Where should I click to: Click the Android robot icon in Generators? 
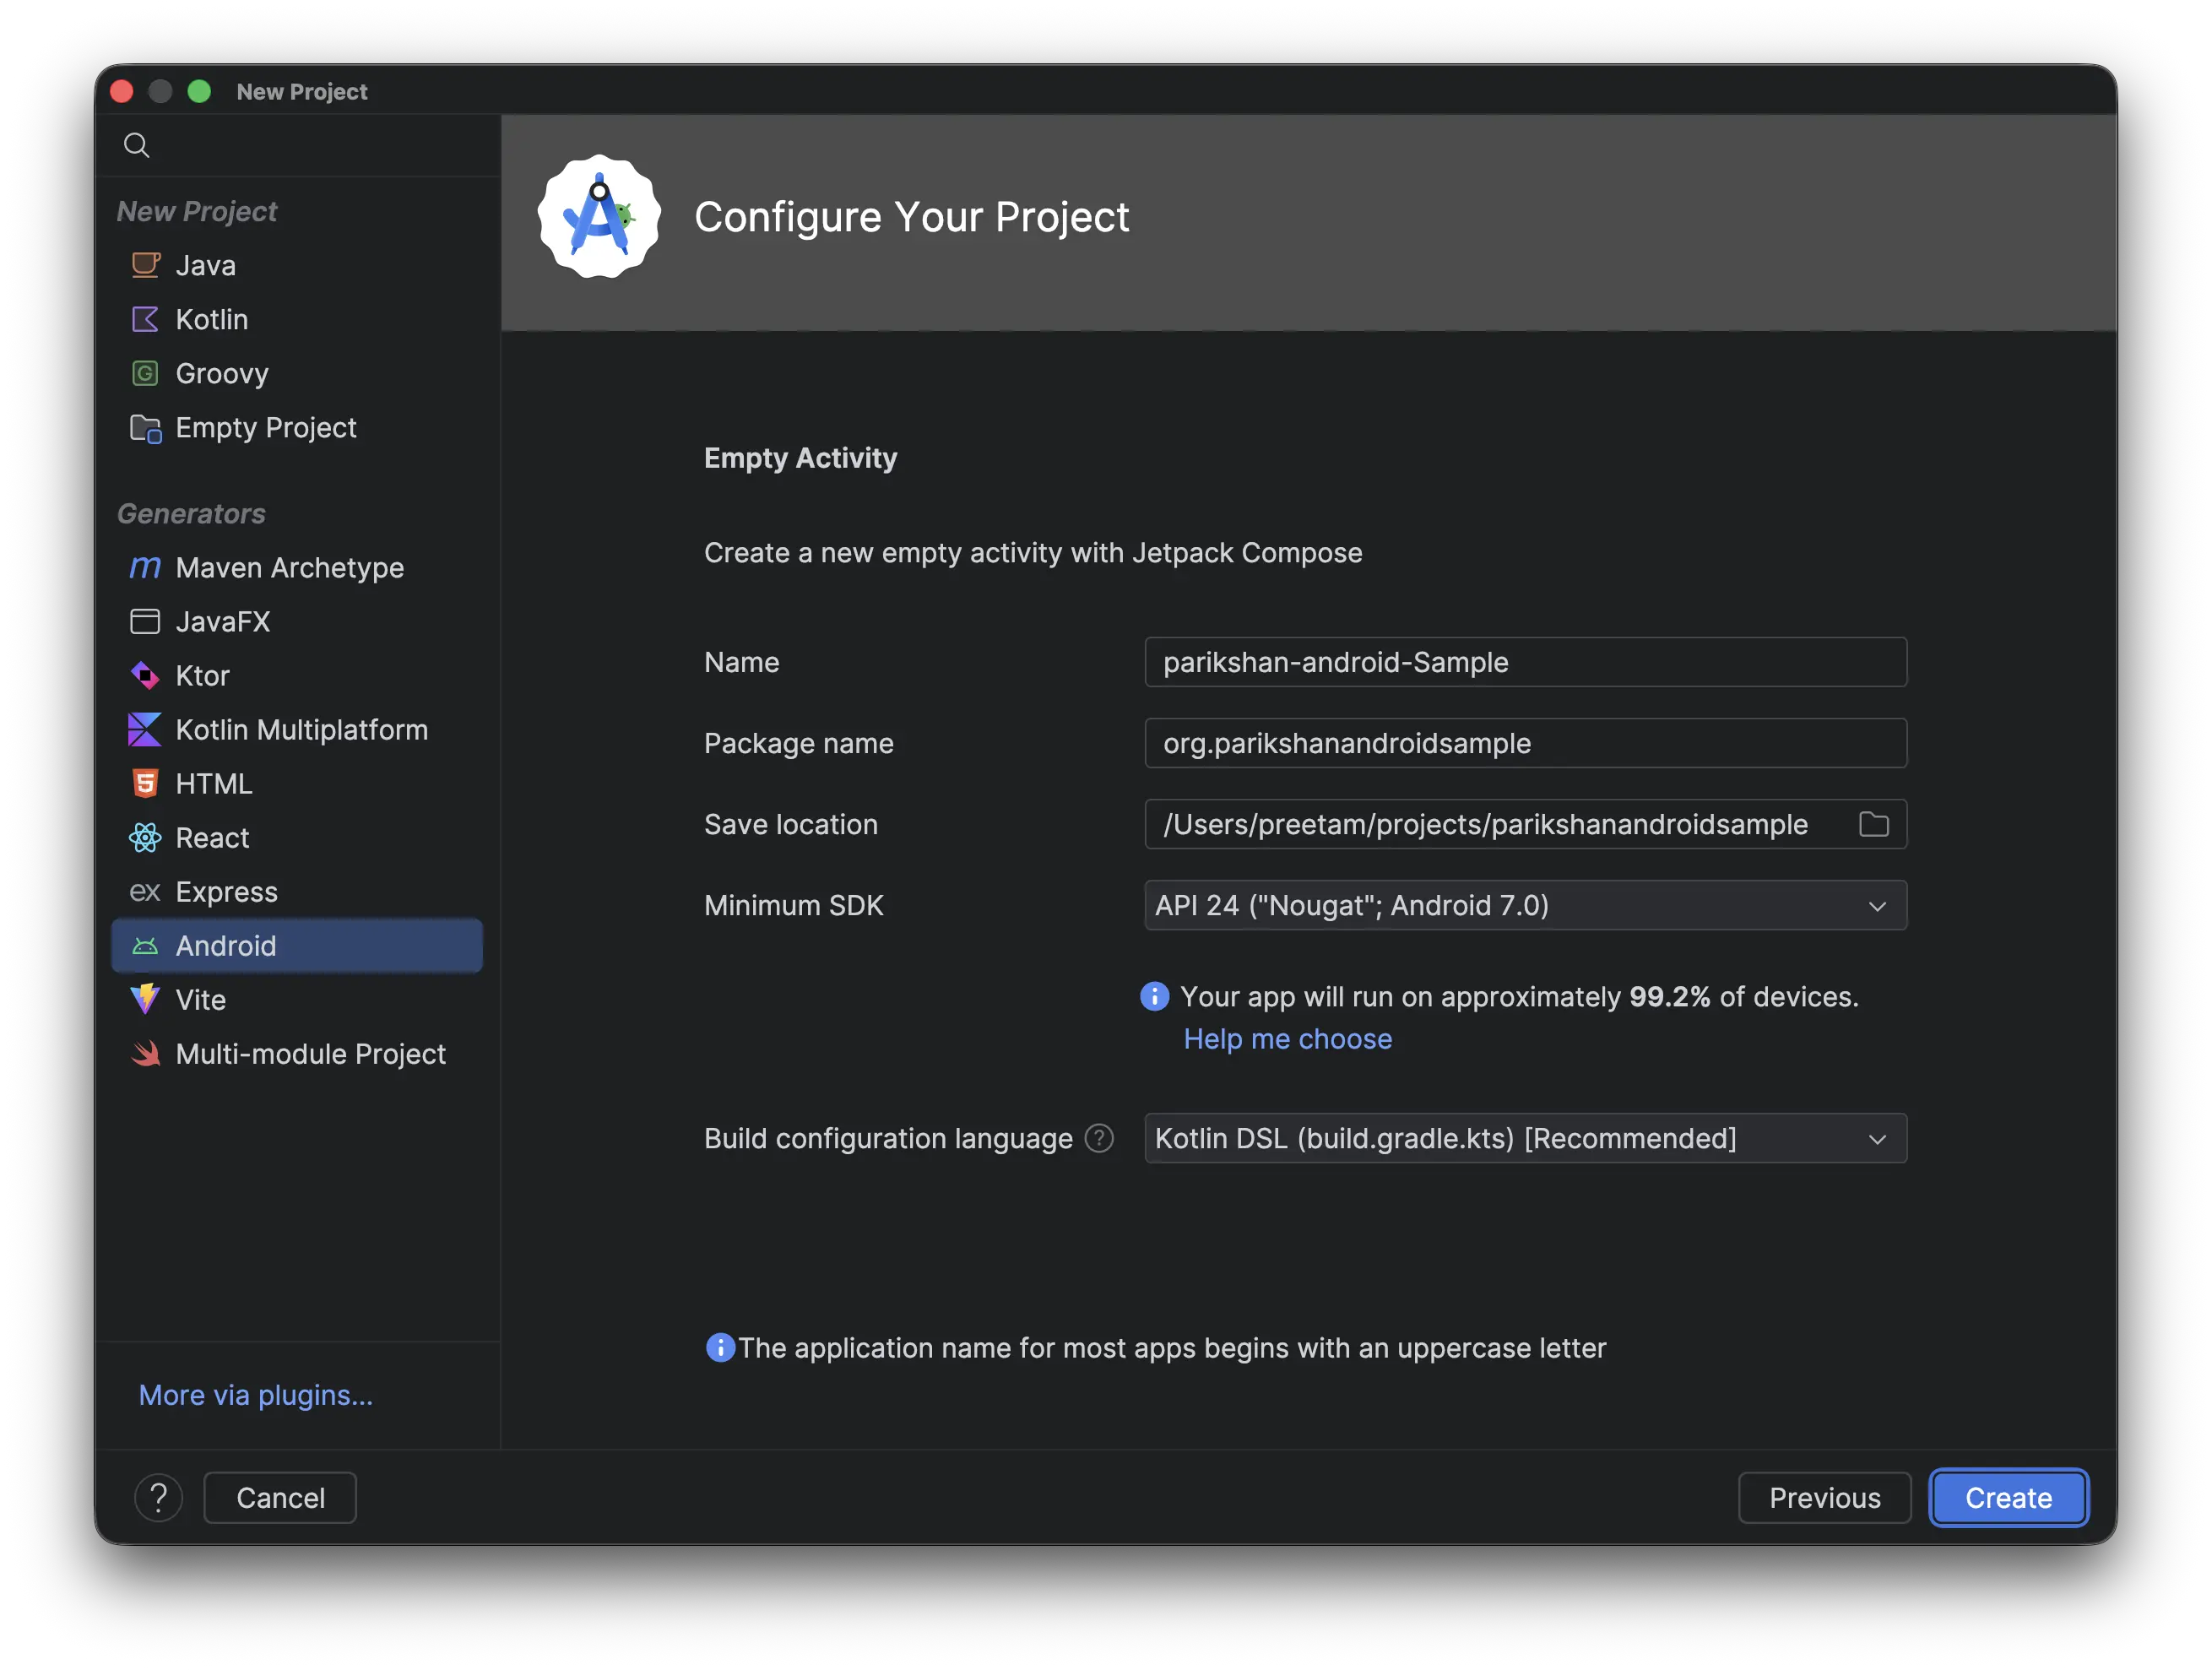pyautogui.click(x=145, y=946)
